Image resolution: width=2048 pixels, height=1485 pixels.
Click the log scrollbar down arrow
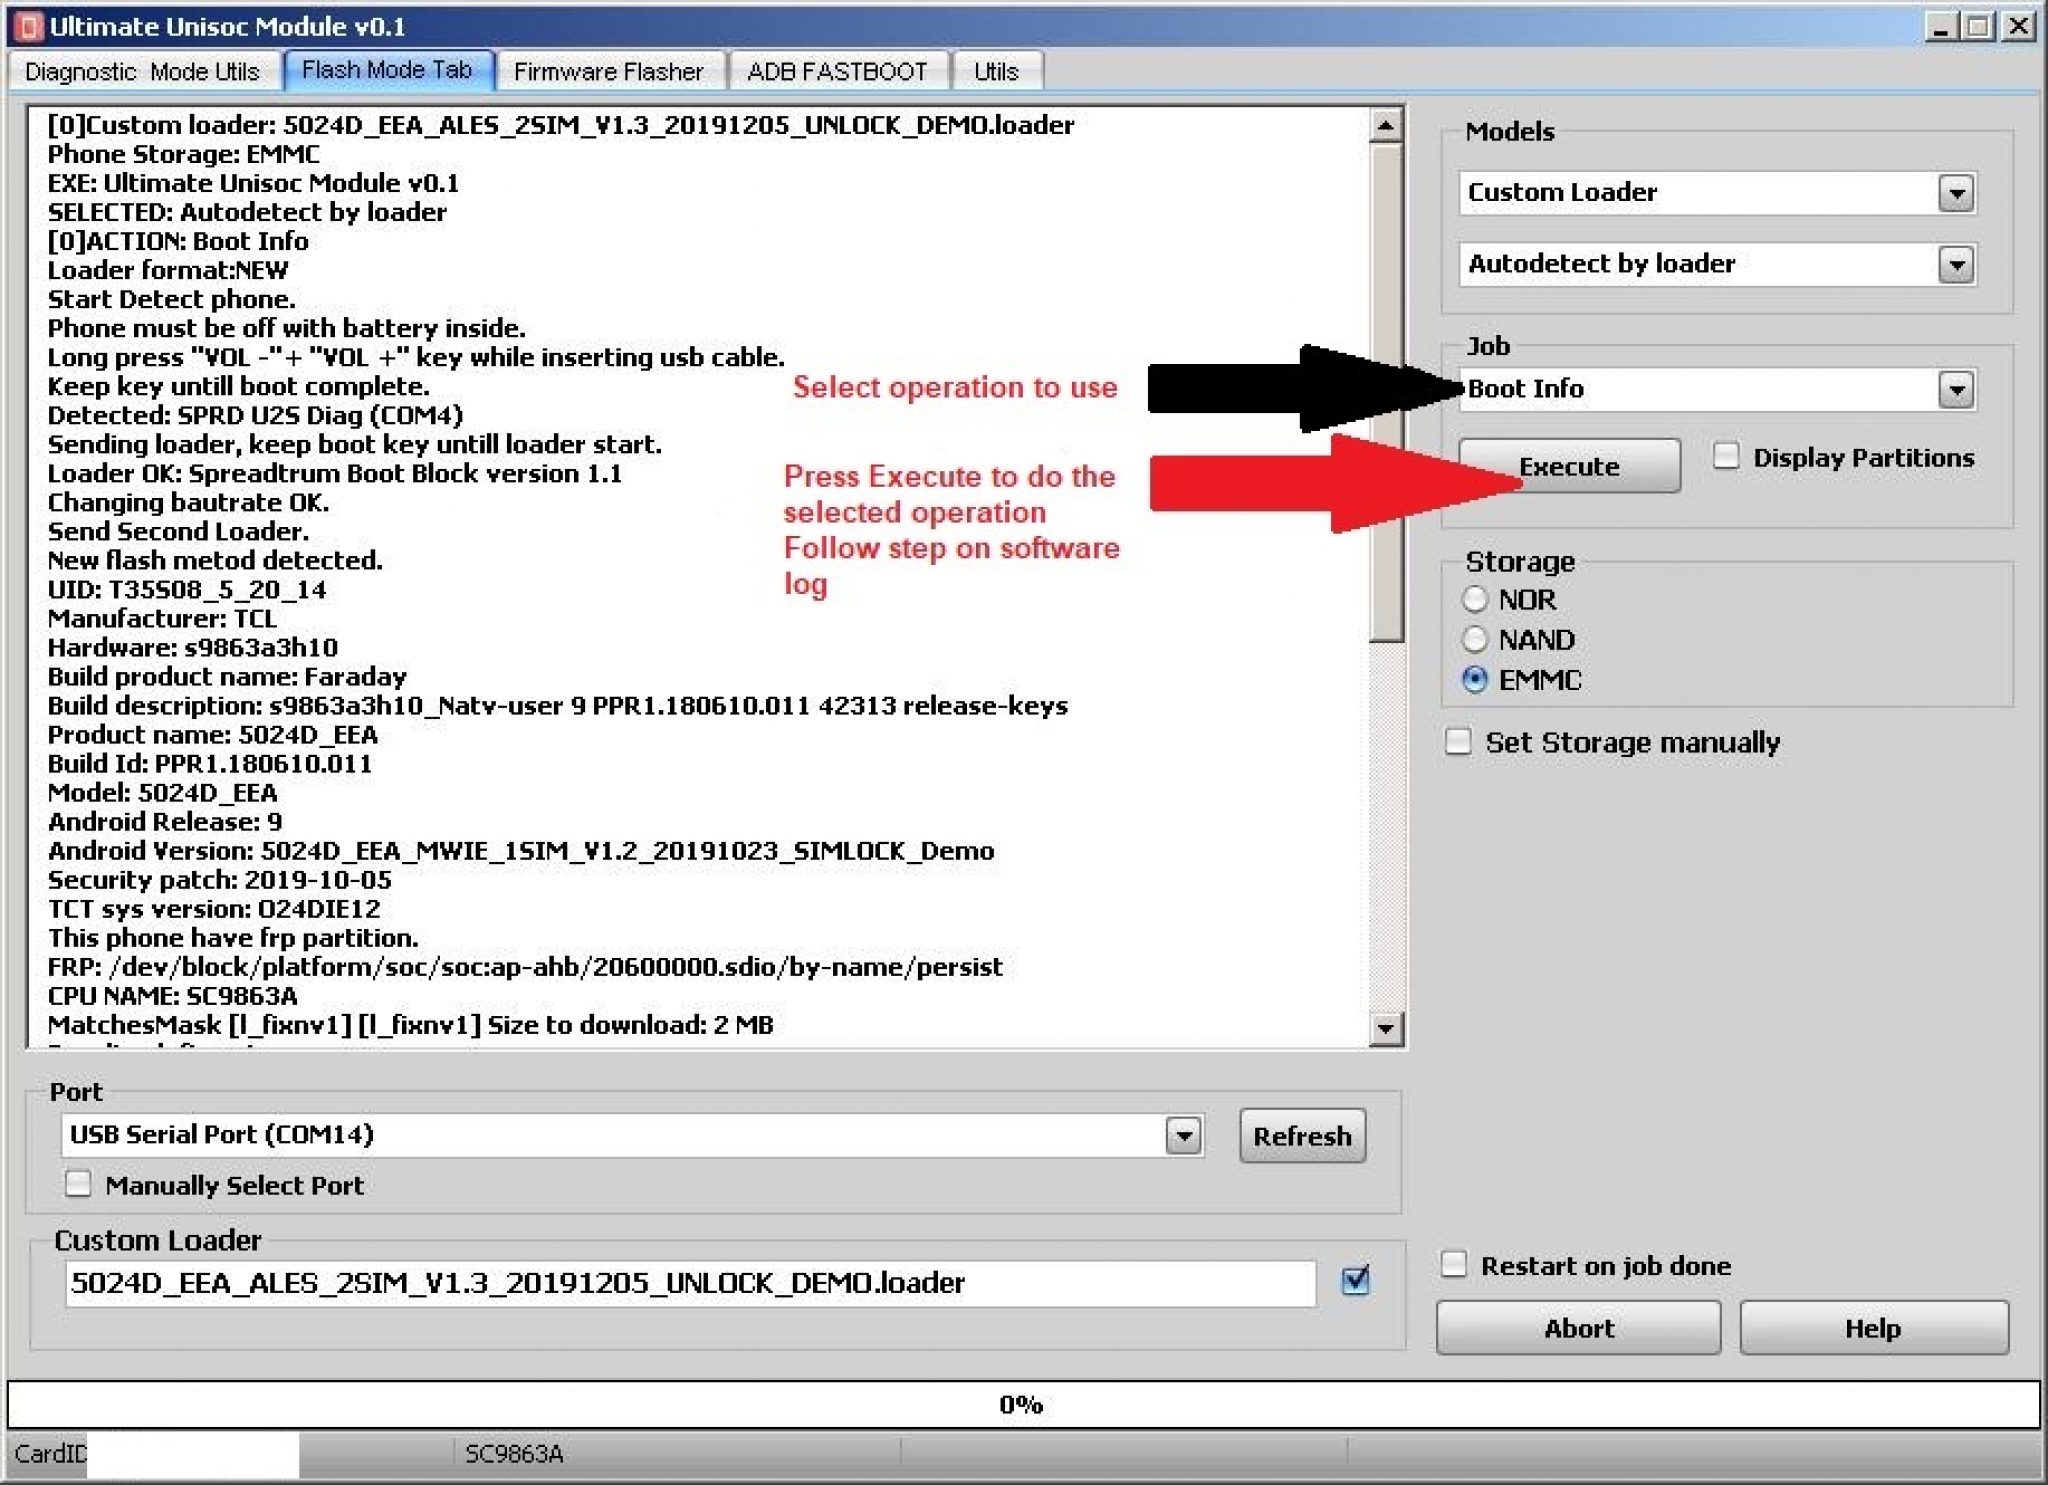(1386, 1029)
